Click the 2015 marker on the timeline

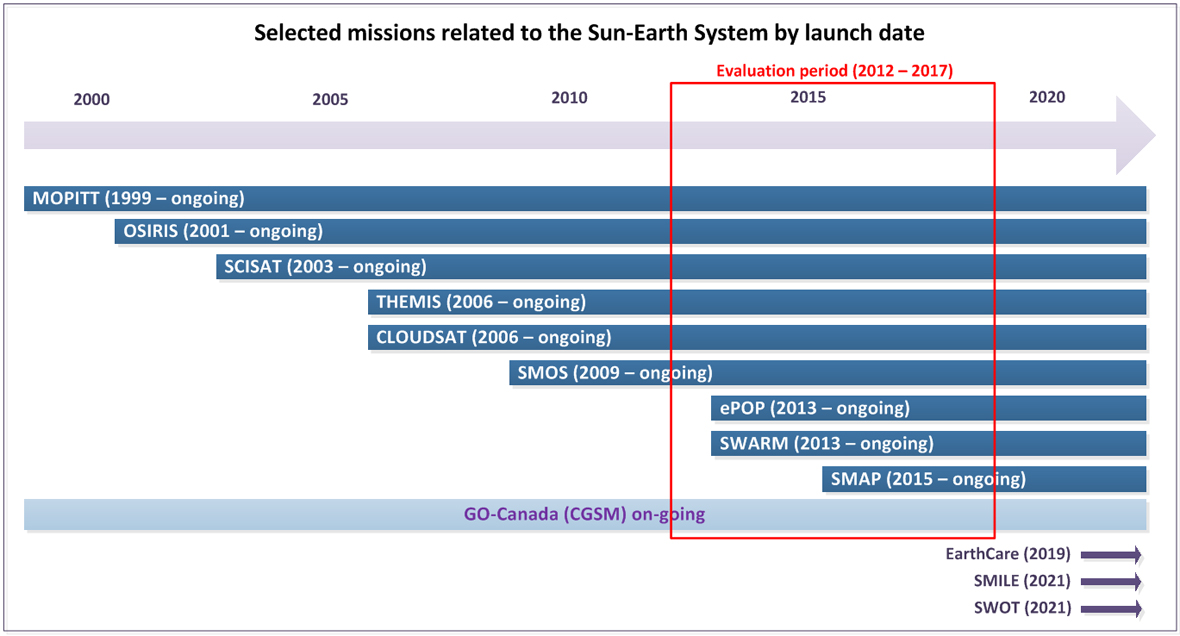click(x=808, y=97)
